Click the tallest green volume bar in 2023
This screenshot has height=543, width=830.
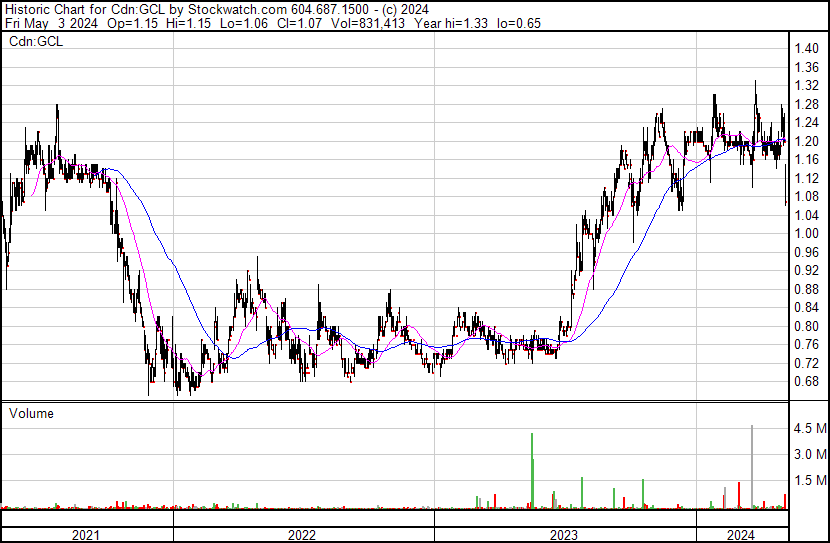[x=532, y=471]
